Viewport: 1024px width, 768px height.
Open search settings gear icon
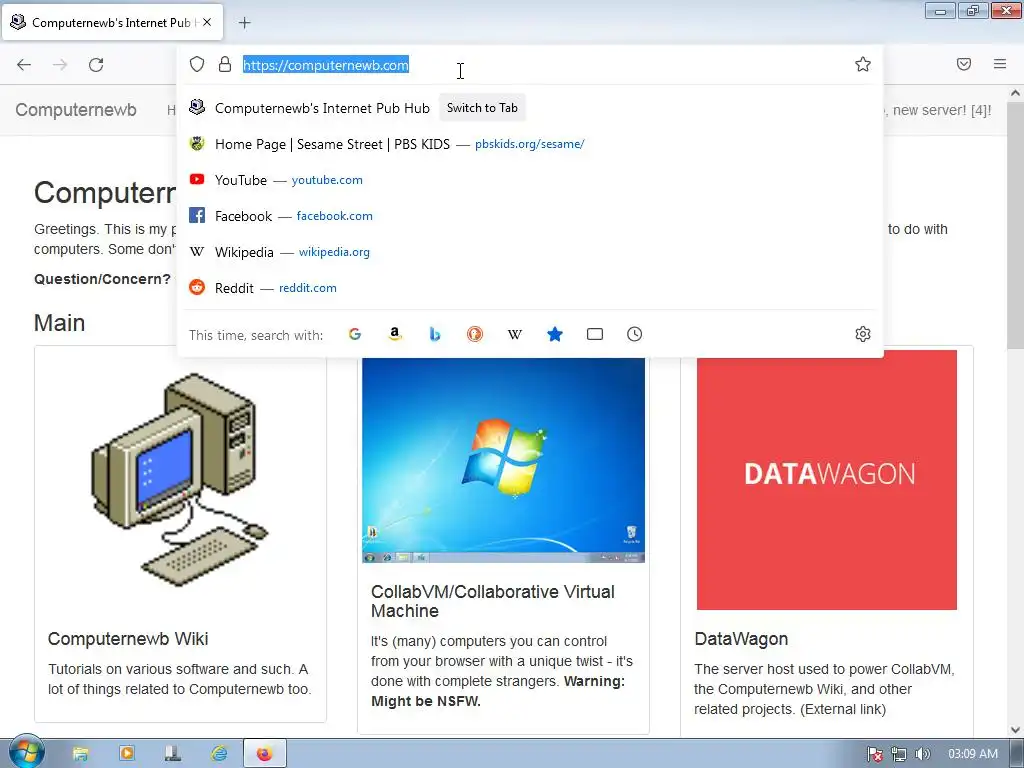pyautogui.click(x=863, y=334)
